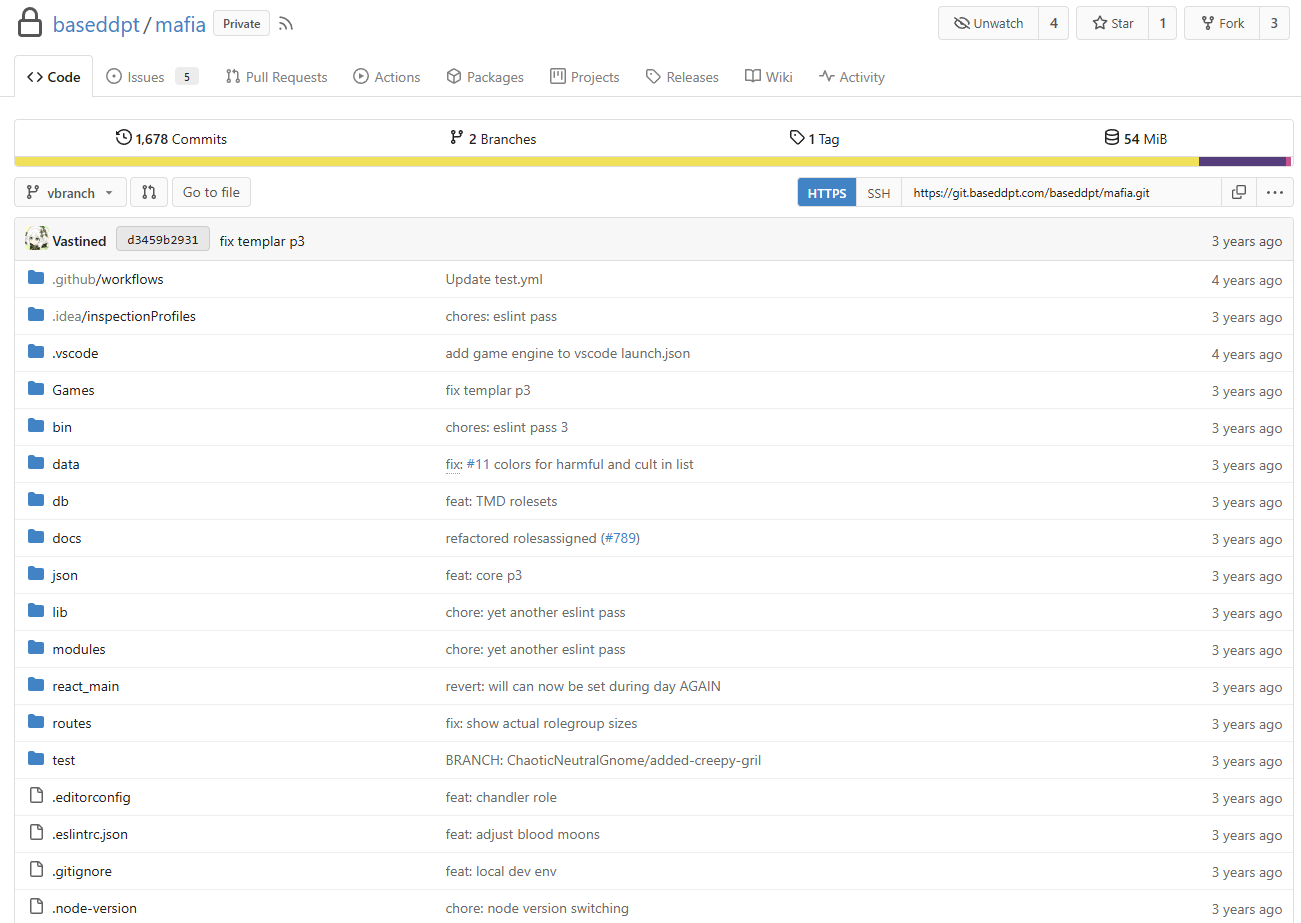Click Vastined's avatar image
This screenshot has width=1301, height=923.
[37, 240]
